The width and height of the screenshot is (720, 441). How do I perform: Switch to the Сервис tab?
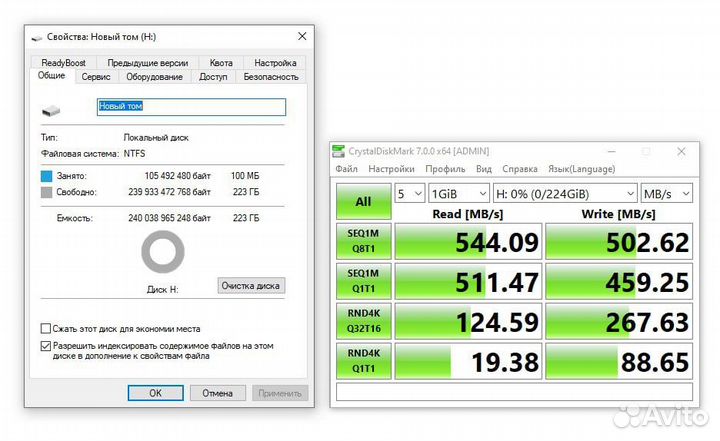(x=96, y=77)
